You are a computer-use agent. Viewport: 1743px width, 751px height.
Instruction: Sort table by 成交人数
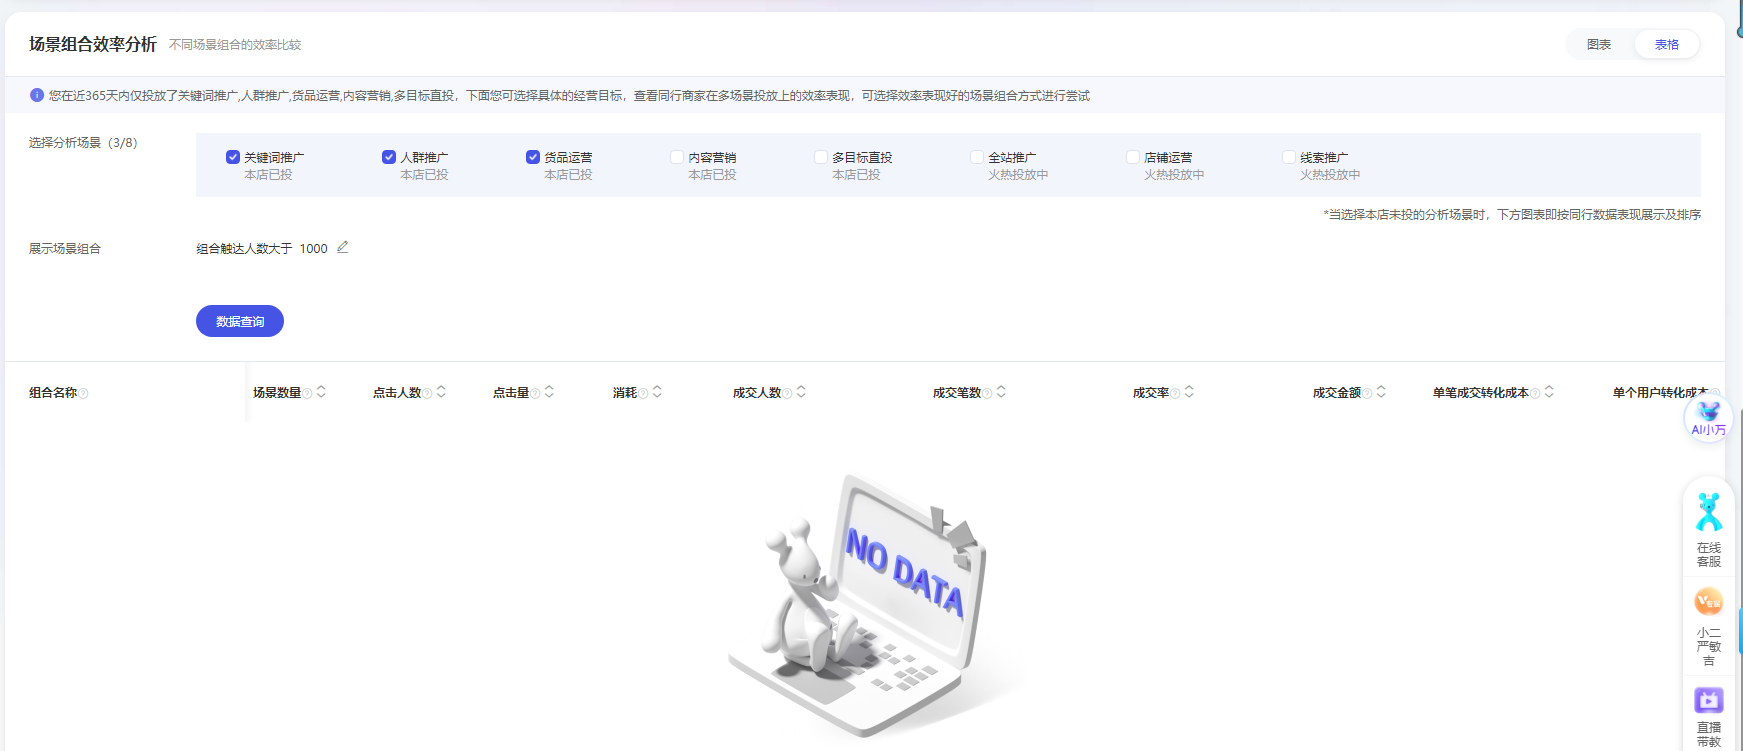pos(801,392)
